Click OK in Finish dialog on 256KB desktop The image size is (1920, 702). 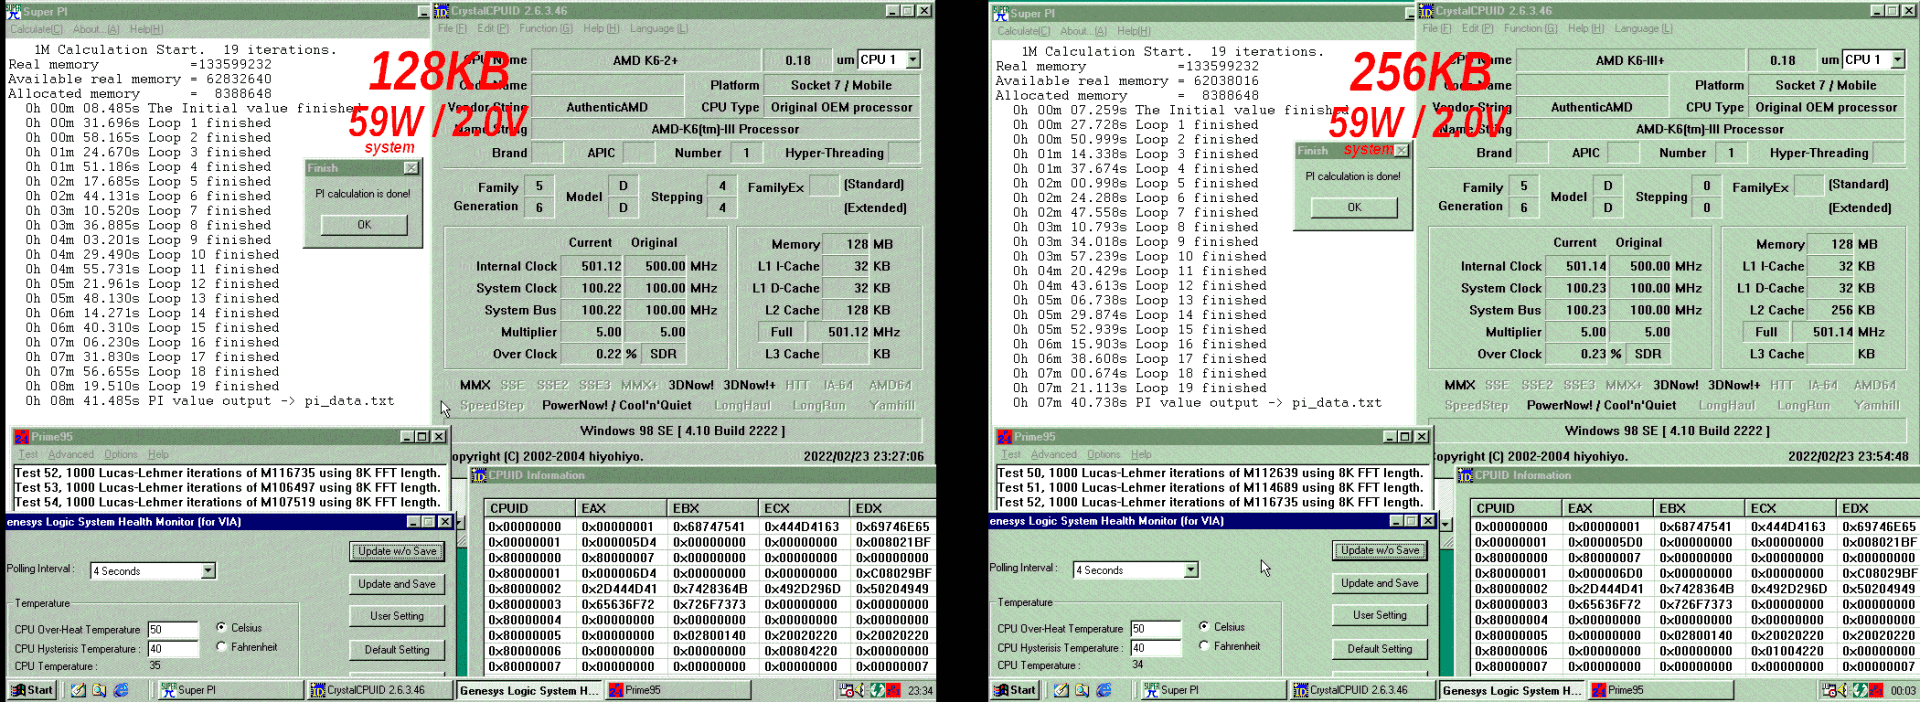[x=1354, y=207]
